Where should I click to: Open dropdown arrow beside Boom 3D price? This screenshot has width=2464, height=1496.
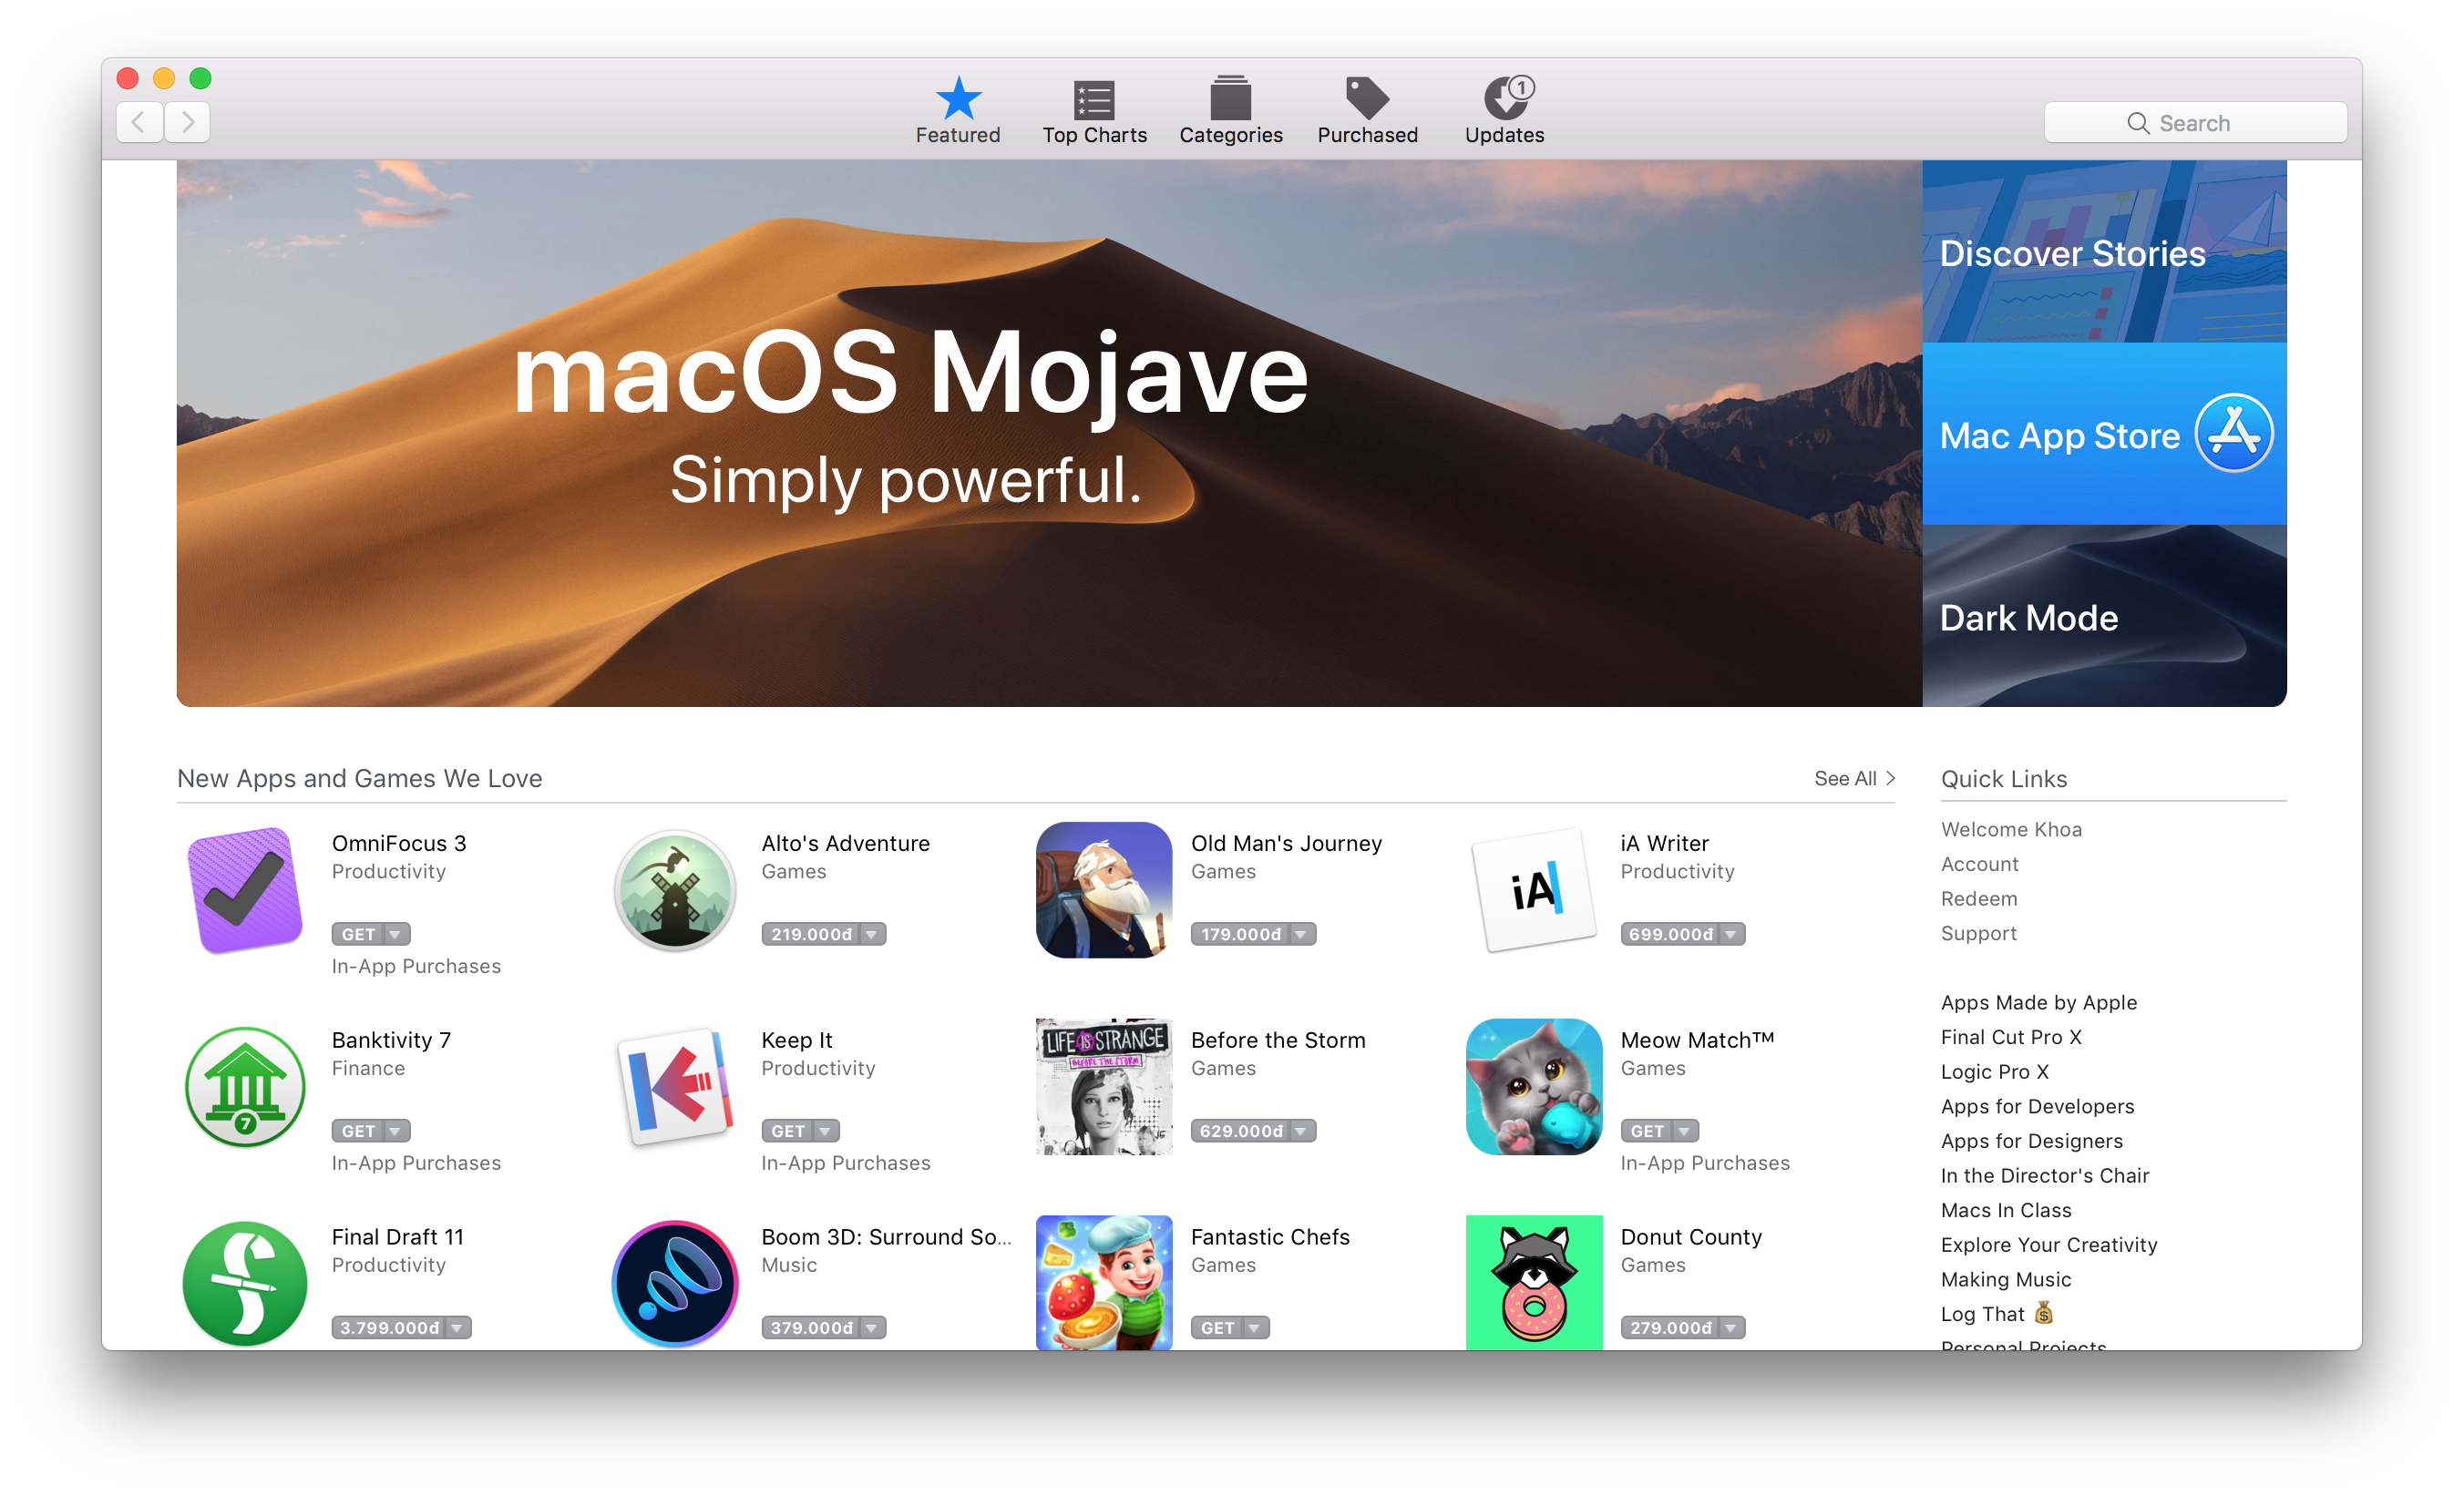point(872,1328)
